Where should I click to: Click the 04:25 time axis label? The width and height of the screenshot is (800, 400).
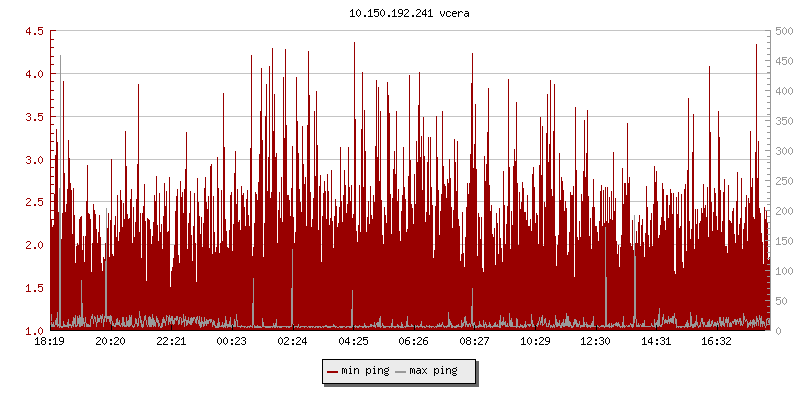click(353, 342)
